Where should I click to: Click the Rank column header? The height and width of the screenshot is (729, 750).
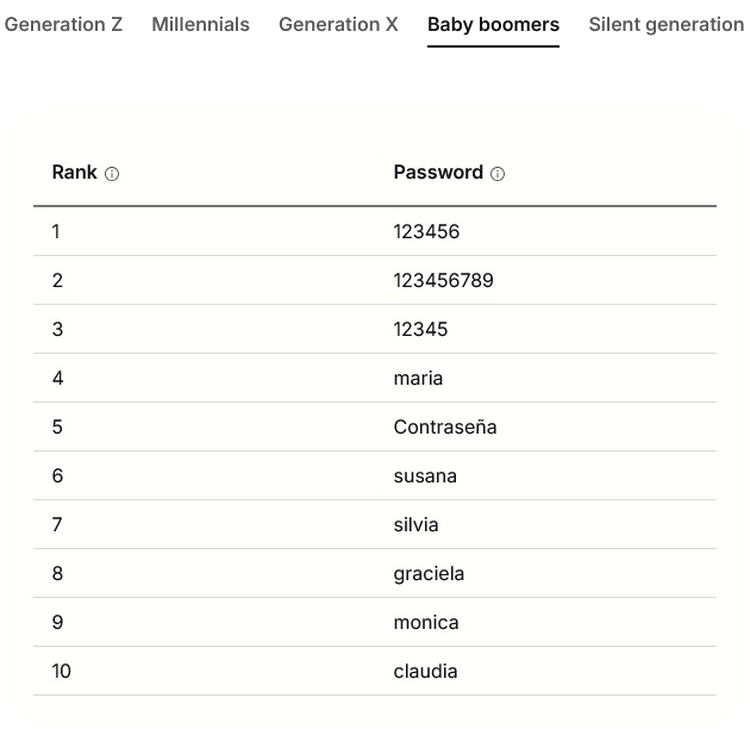pyautogui.click(x=75, y=172)
